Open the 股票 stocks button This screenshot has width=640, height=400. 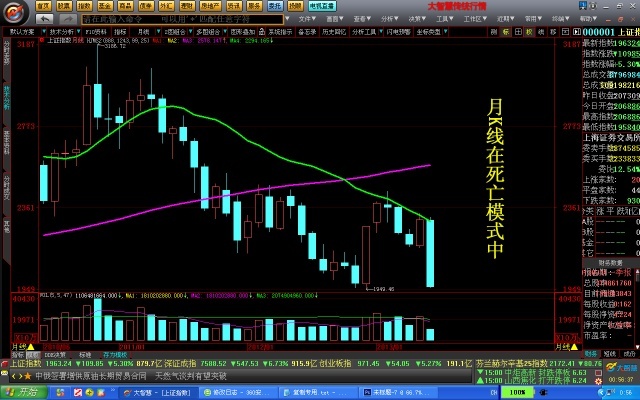pos(64,6)
